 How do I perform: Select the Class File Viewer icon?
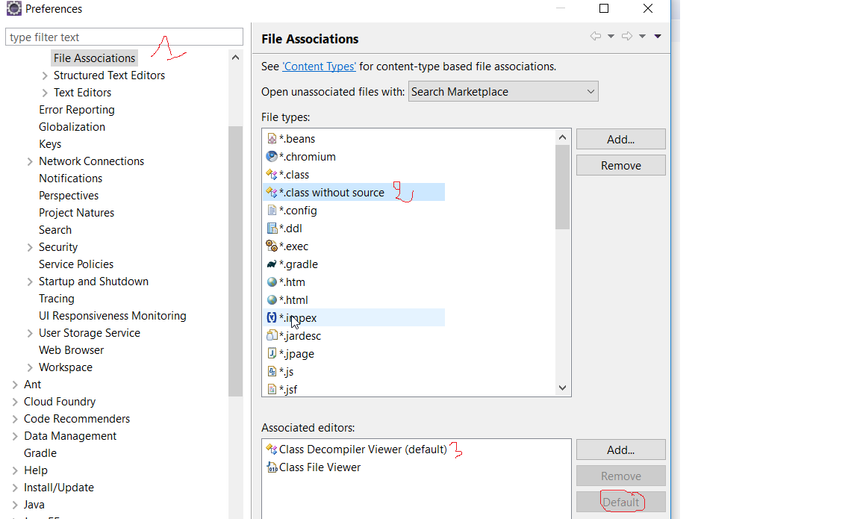[x=272, y=467]
